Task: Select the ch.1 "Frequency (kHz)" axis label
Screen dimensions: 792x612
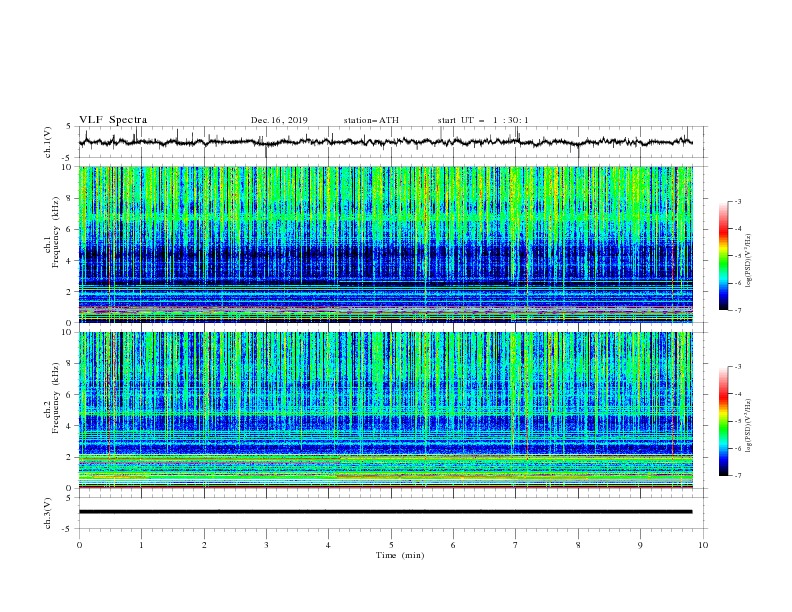Action: (56, 232)
